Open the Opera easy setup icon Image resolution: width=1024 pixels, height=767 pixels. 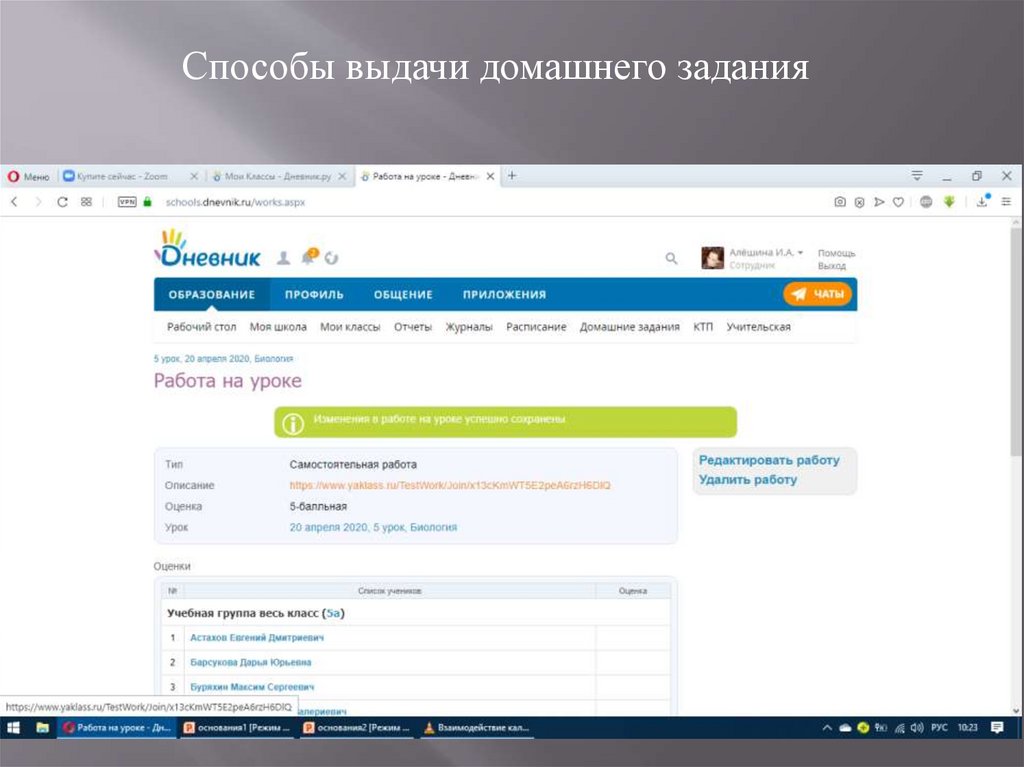(1006, 202)
